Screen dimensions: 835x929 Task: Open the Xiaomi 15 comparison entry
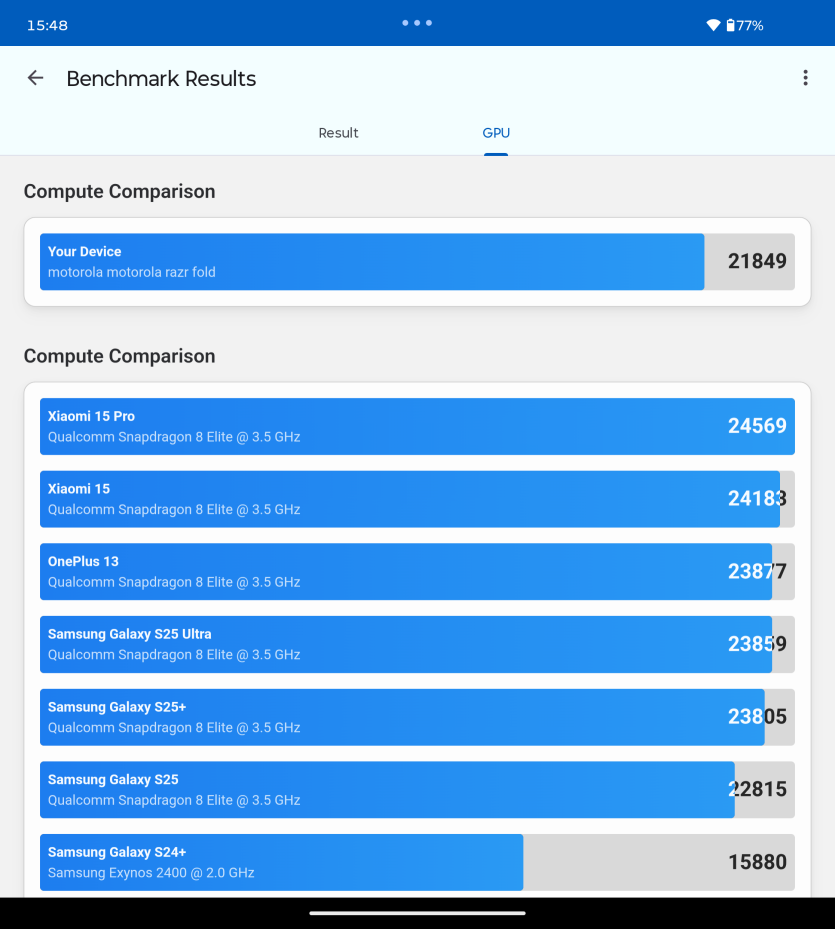(x=417, y=499)
